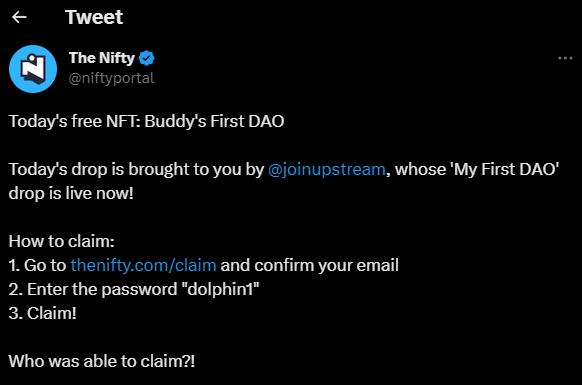The width and height of the screenshot is (582, 385).
Task: Click the "whose 'My First DAO'" phrase
Action: click(477, 170)
